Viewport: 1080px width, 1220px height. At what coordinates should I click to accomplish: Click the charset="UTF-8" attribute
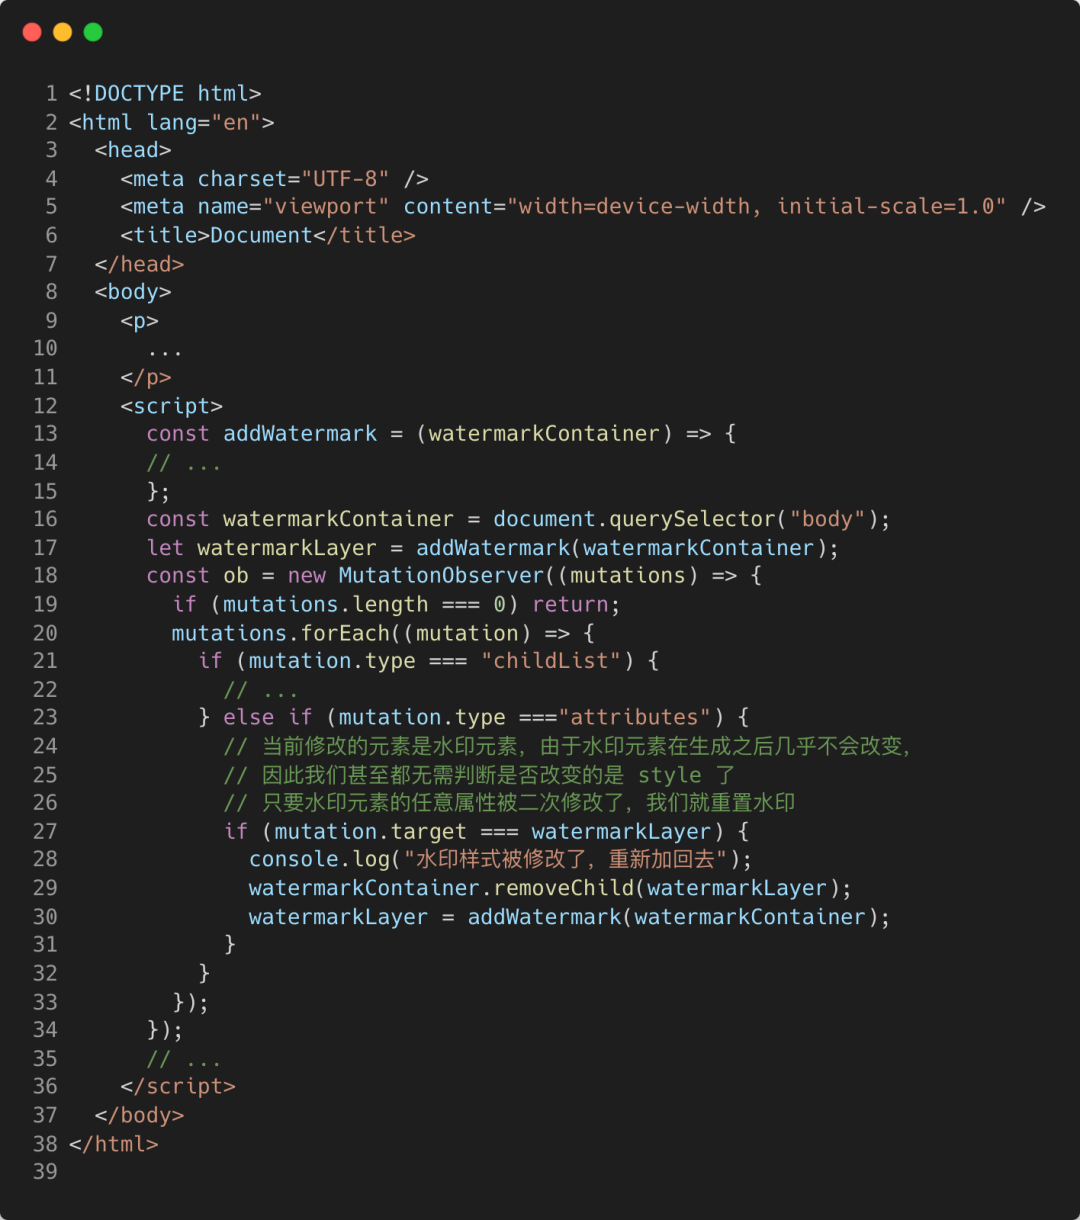coord(294,179)
